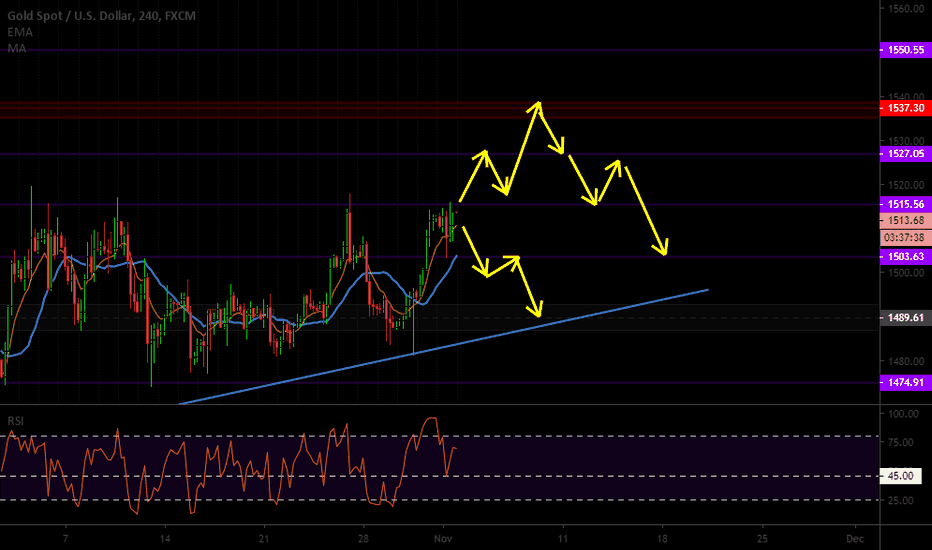
Task: Select the MA indicator label
Action: (17, 48)
